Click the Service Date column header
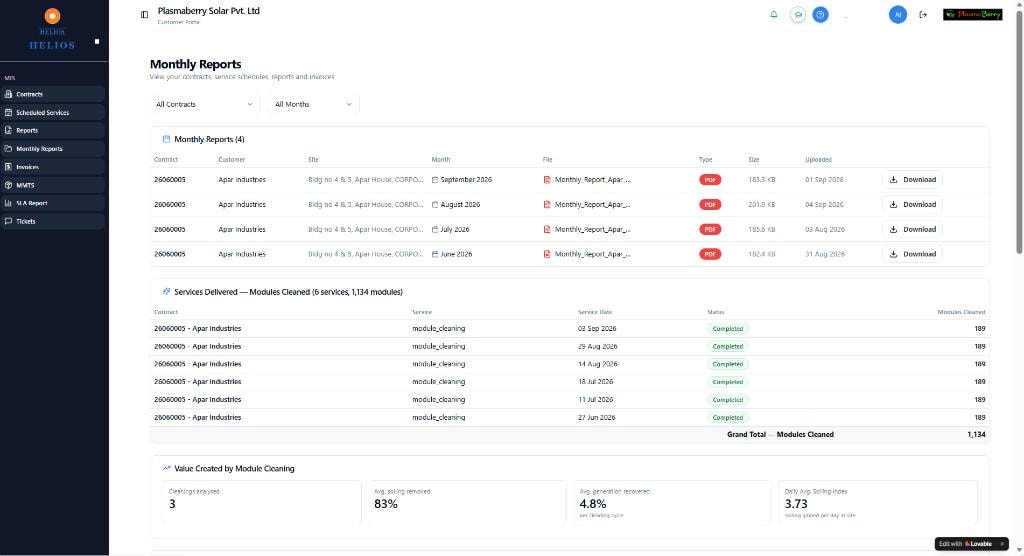The image size is (1024, 556). (x=595, y=312)
